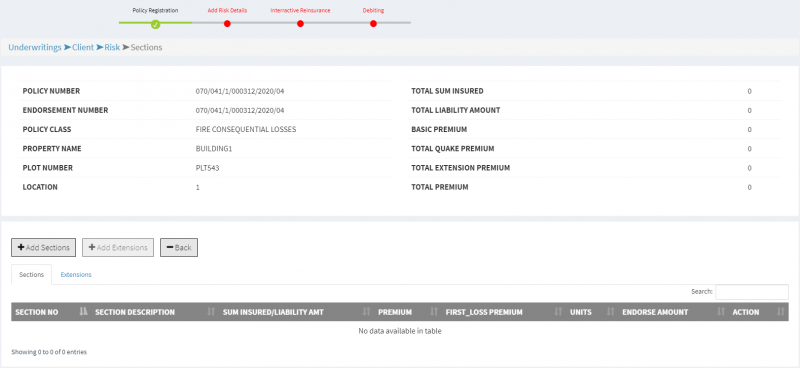Click the TOTAL LIABILITY AMOUNT label
This screenshot has height=368, width=800.
click(456, 110)
